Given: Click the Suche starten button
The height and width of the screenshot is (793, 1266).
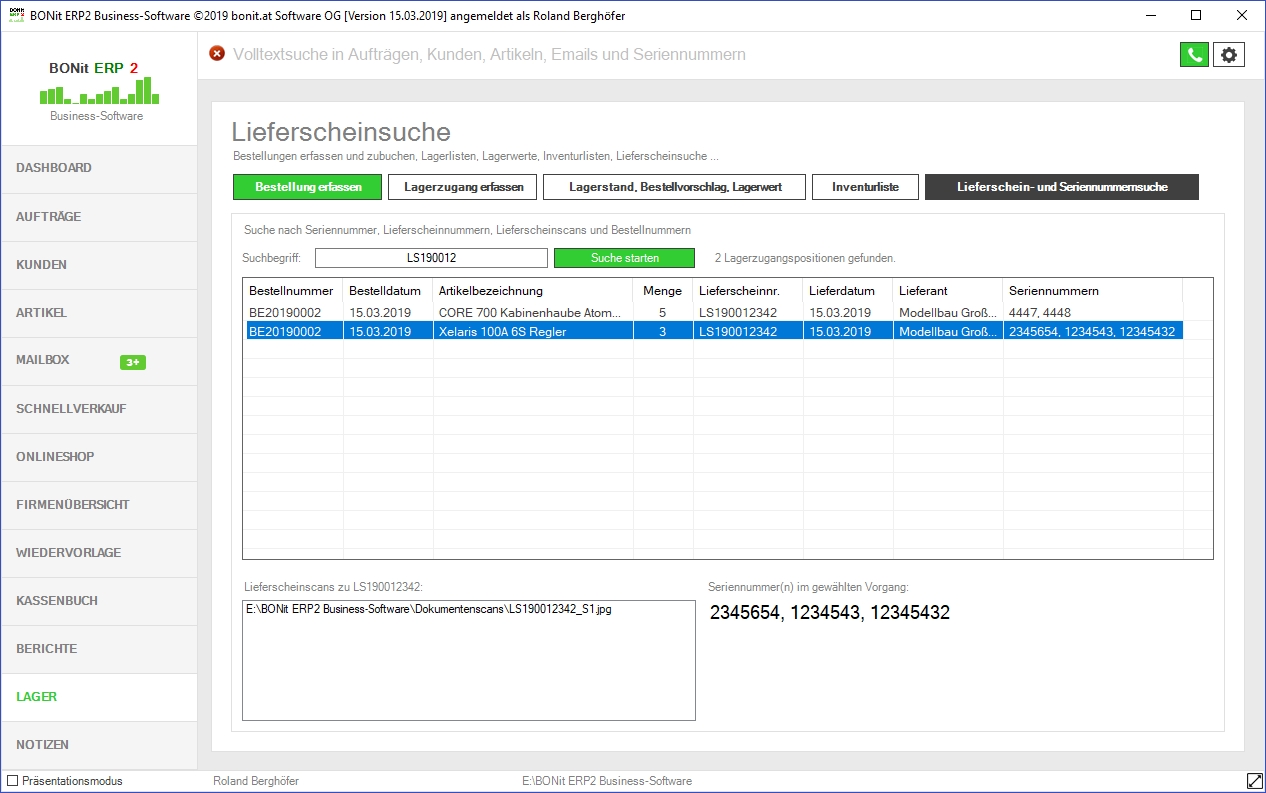Looking at the screenshot, I should (x=624, y=258).
